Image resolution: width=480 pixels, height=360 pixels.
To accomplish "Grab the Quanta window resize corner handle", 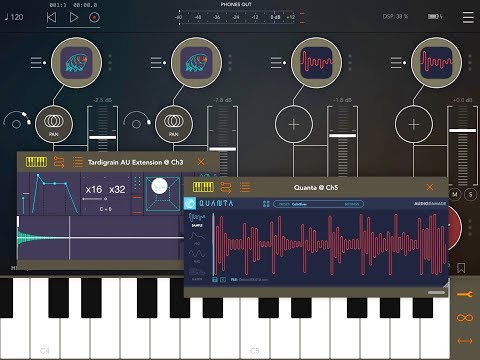I will 445,284.
